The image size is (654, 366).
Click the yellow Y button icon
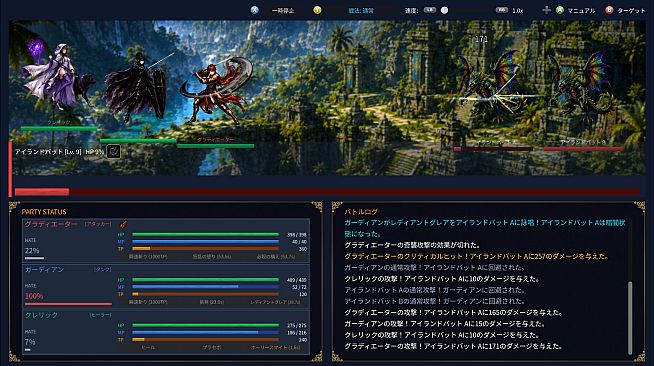pyautogui.click(x=317, y=10)
